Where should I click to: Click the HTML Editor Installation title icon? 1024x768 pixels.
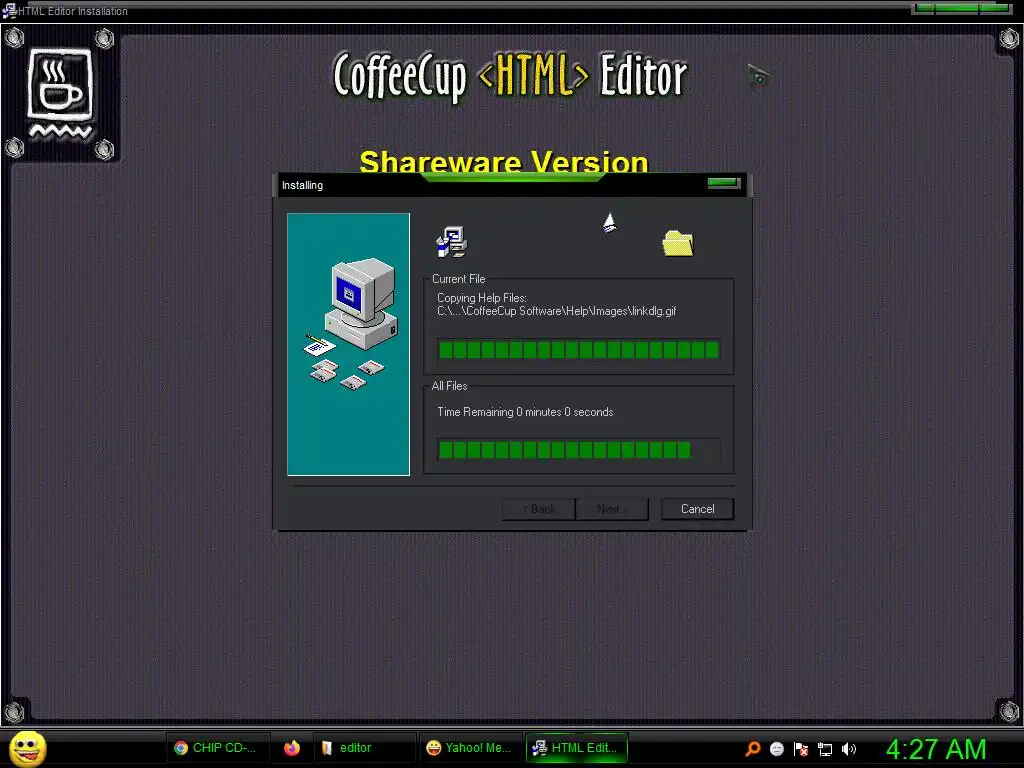tap(9, 11)
